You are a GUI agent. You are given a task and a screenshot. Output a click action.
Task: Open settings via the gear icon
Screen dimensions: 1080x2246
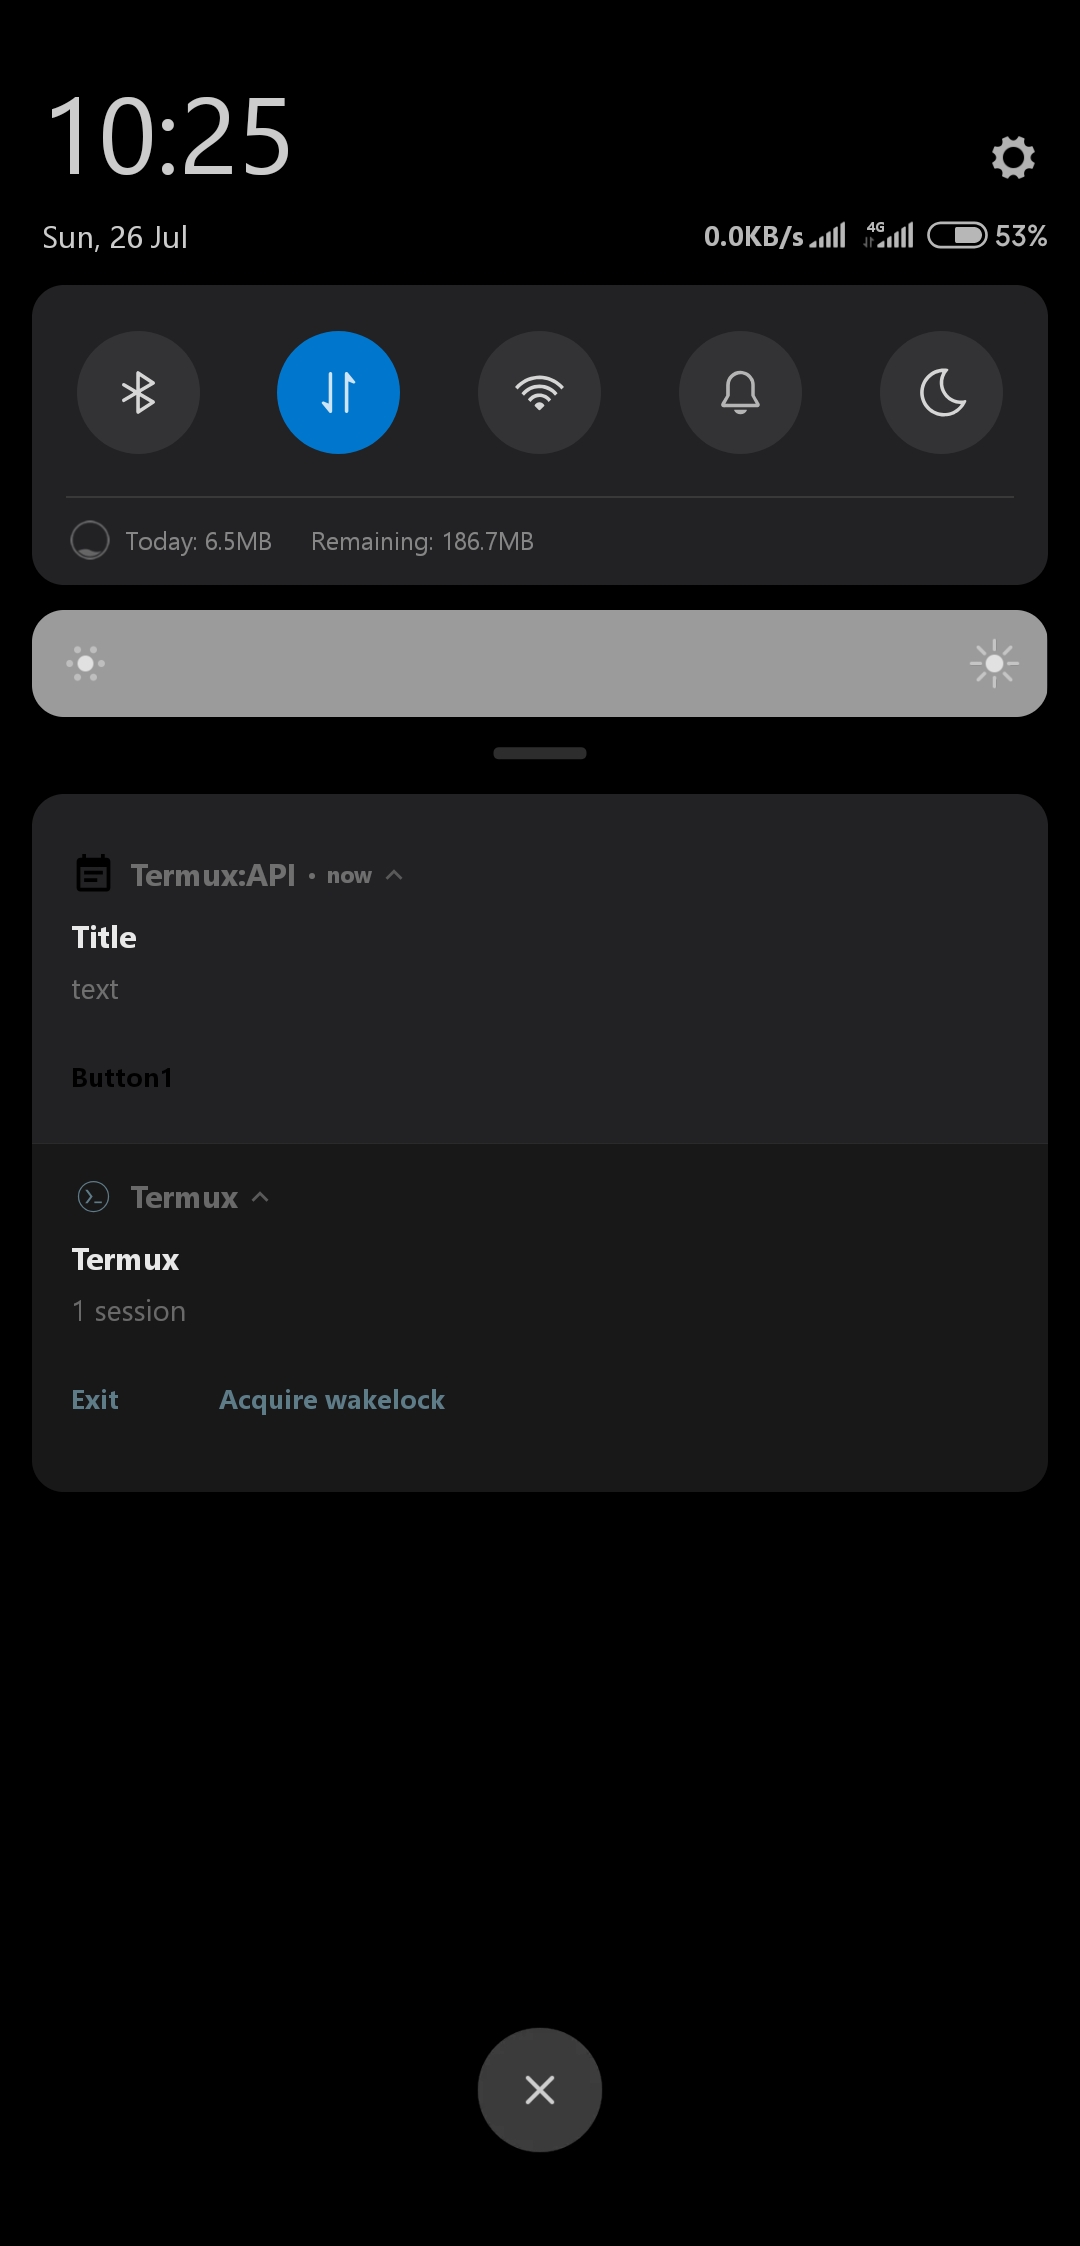[1013, 157]
